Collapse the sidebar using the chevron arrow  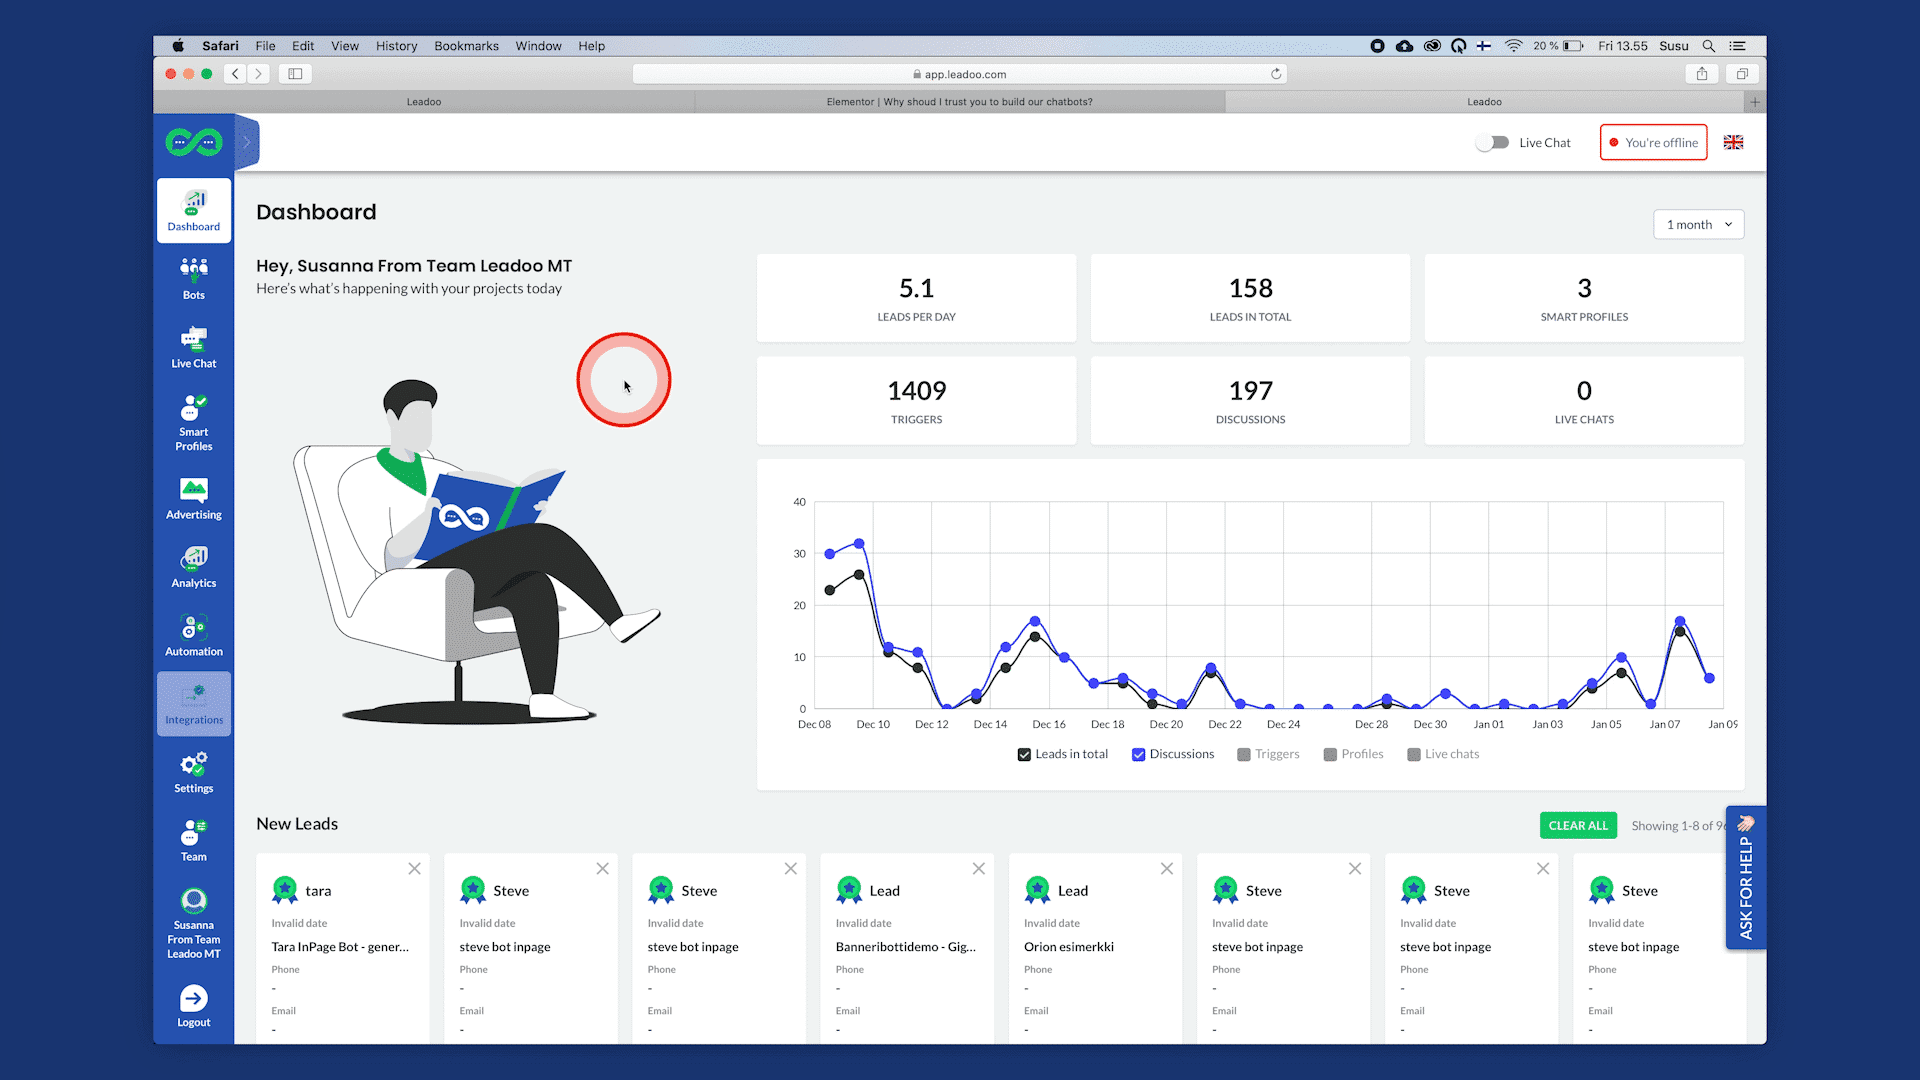tap(246, 142)
